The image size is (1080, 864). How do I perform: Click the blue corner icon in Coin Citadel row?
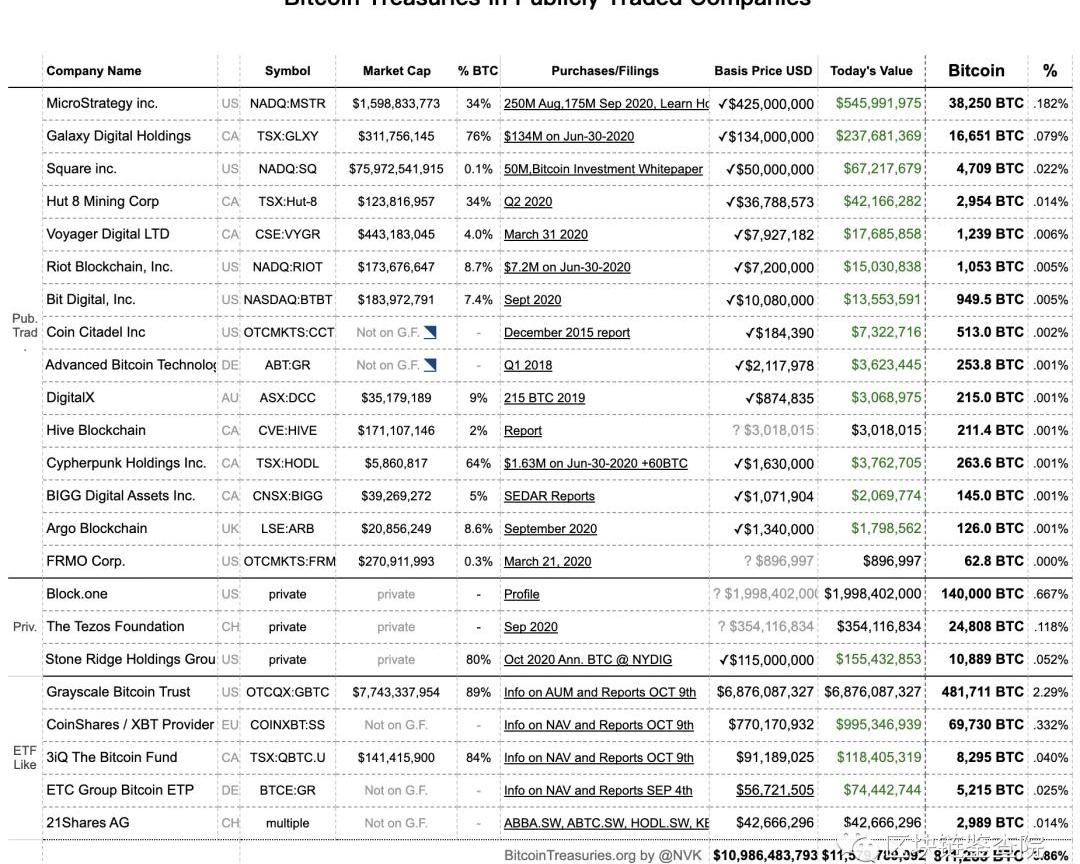click(x=430, y=332)
